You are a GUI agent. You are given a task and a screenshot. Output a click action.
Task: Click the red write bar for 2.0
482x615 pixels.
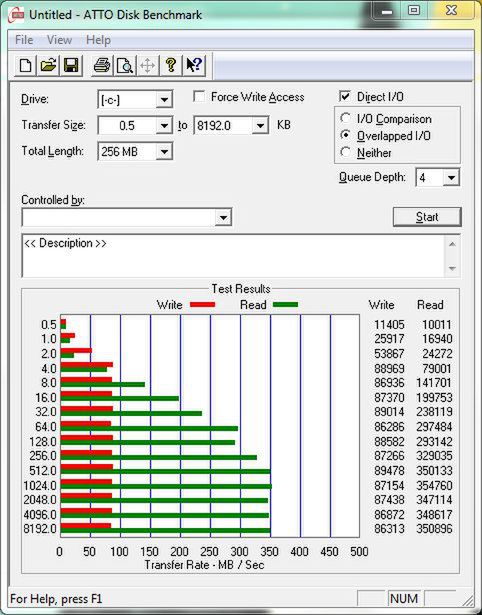[76, 350]
